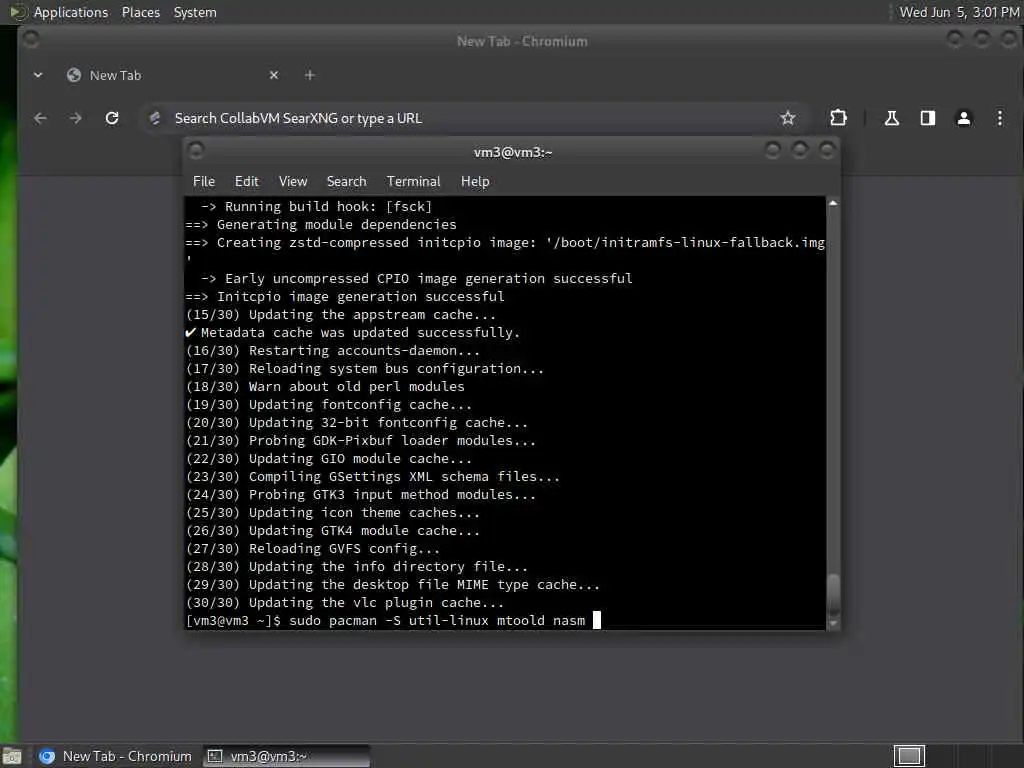This screenshot has height=768, width=1024.
Task: Close the New Tab tab
Action: (x=274, y=76)
